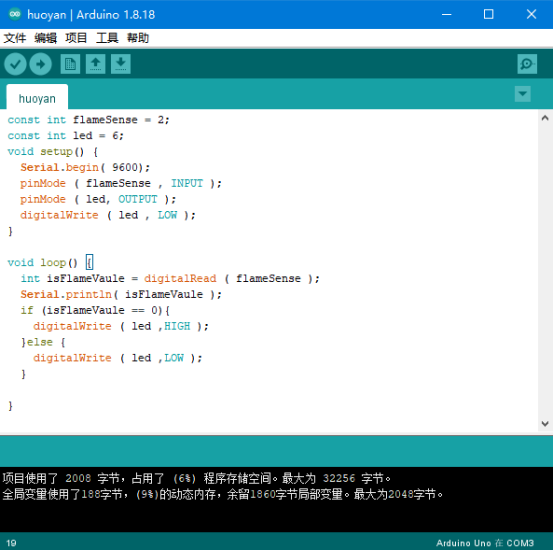The image size is (554, 550).
Task: Save sketch with the down-arrow icon
Action: point(121,64)
